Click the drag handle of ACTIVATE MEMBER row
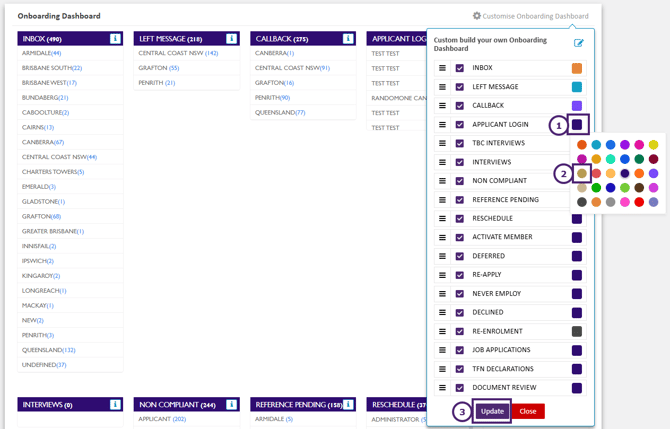 (x=442, y=237)
